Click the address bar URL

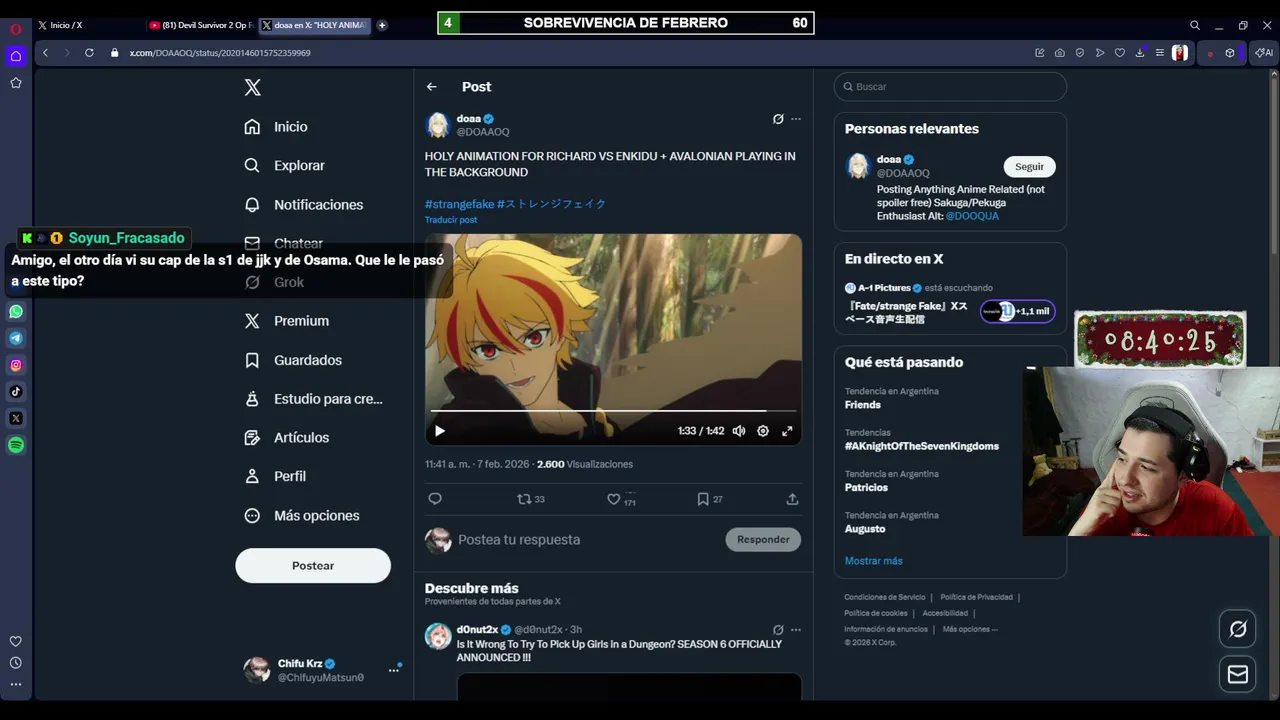220,53
